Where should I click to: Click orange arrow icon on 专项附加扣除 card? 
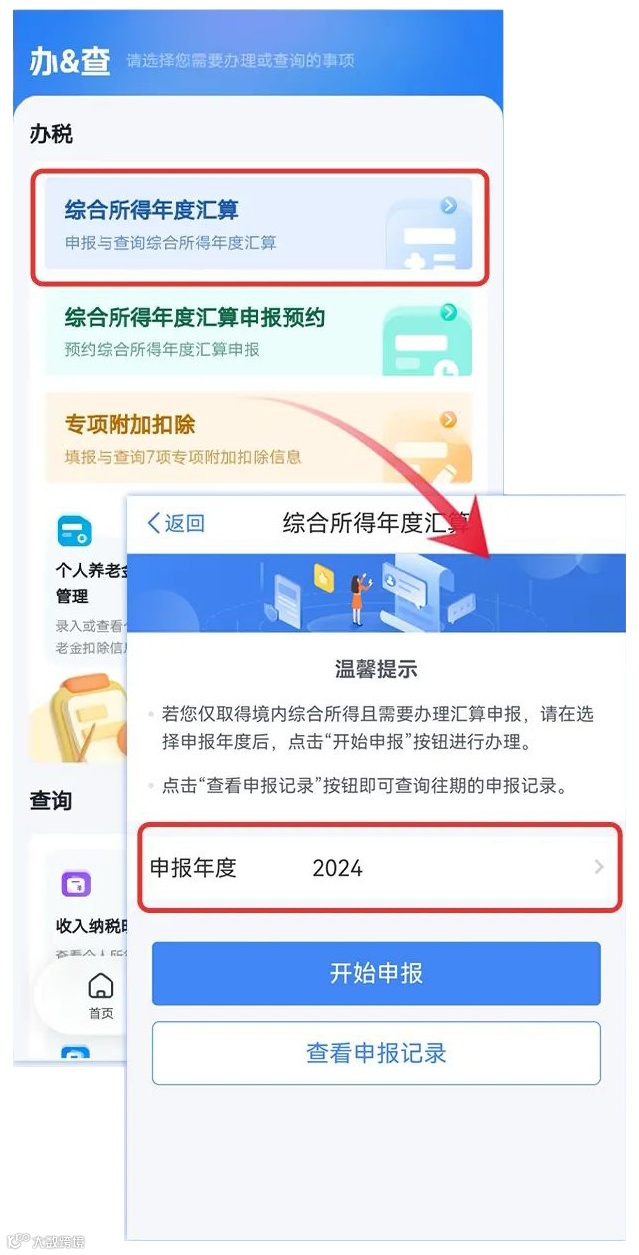(x=449, y=419)
